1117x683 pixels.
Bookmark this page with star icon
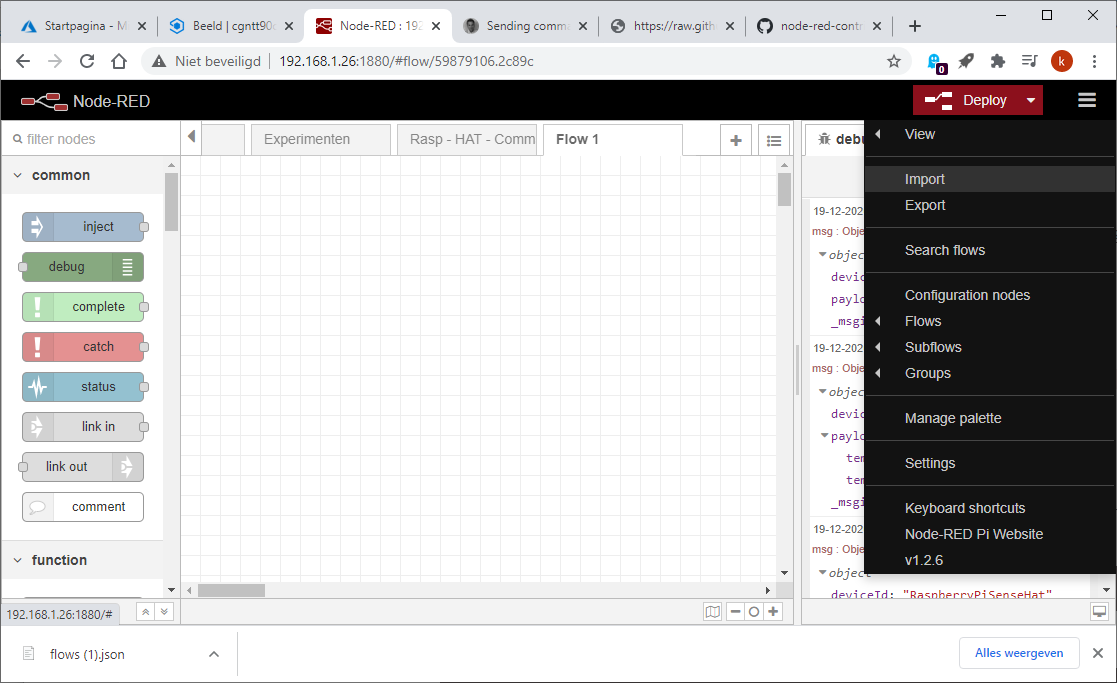coord(893,61)
